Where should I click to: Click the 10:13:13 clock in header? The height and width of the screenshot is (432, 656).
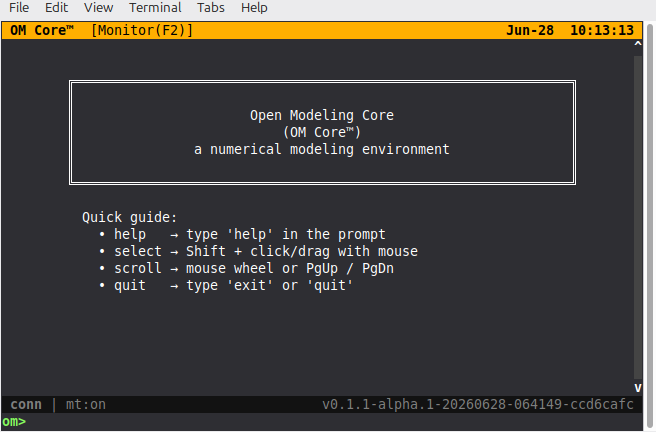[602, 30]
